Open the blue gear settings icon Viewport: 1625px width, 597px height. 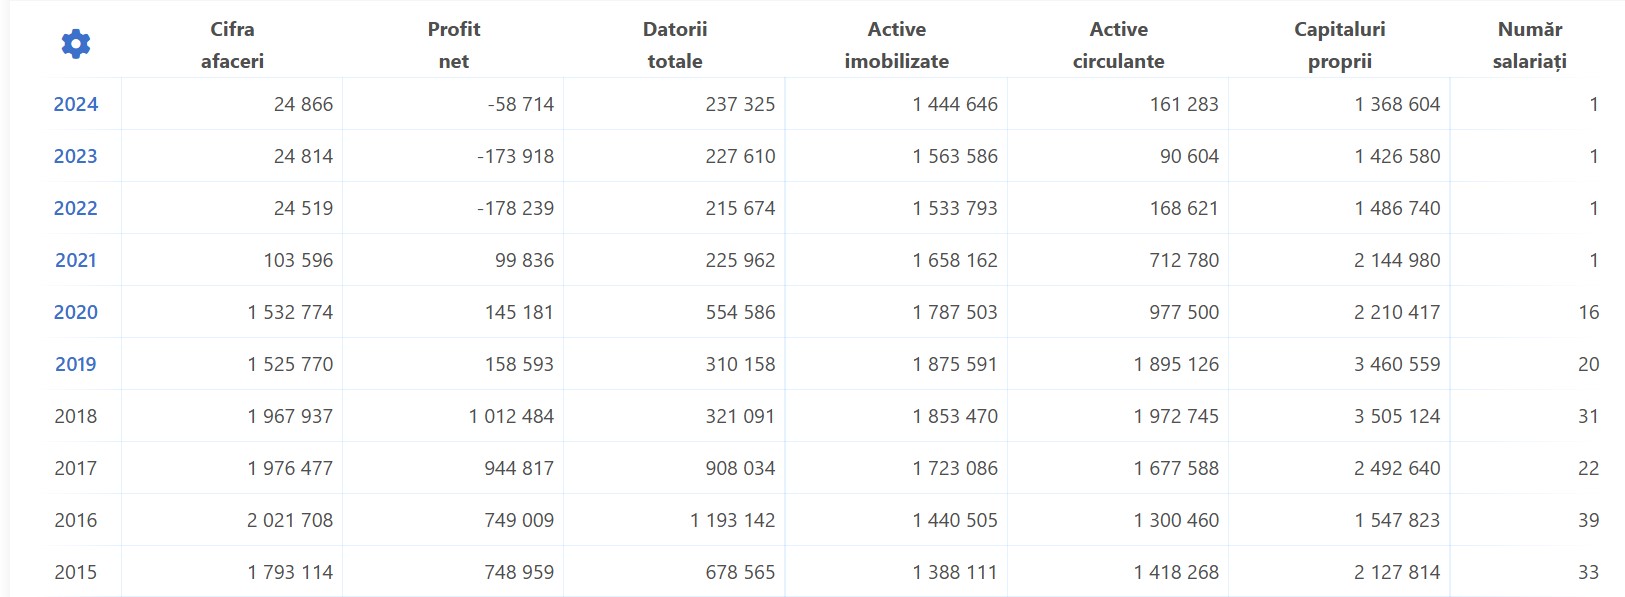click(76, 43)
